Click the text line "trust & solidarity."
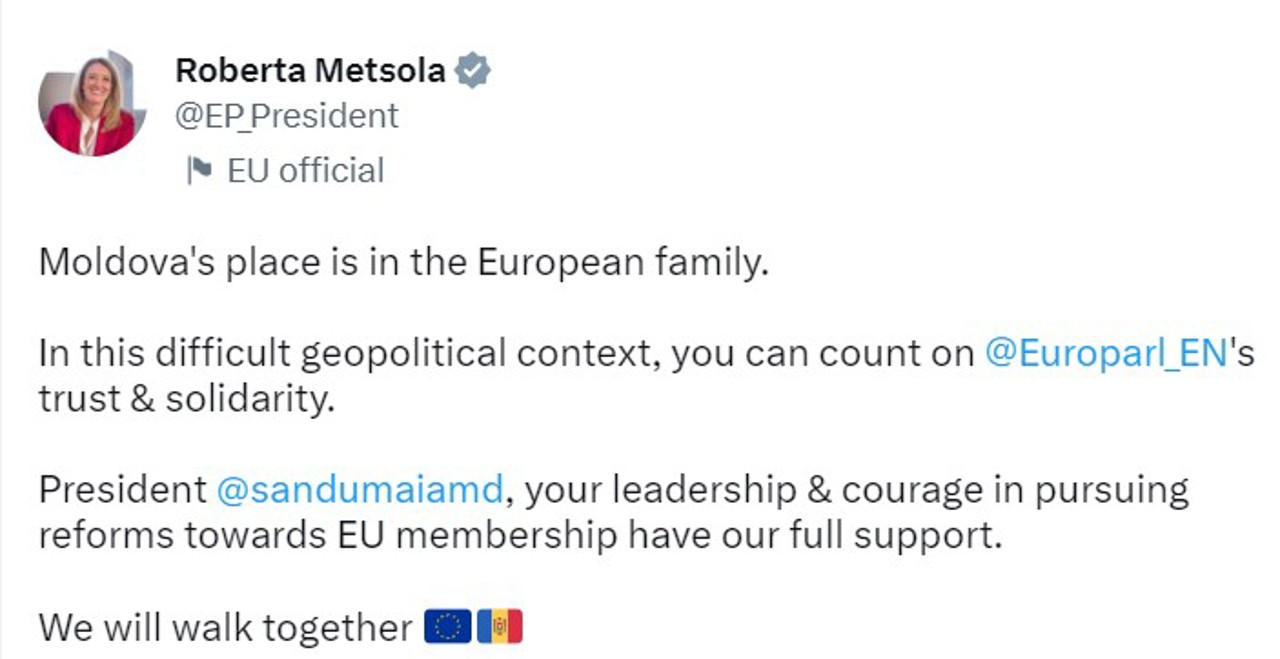The height and width of the screenshot is (659, 1280). [x=184, y=398]
